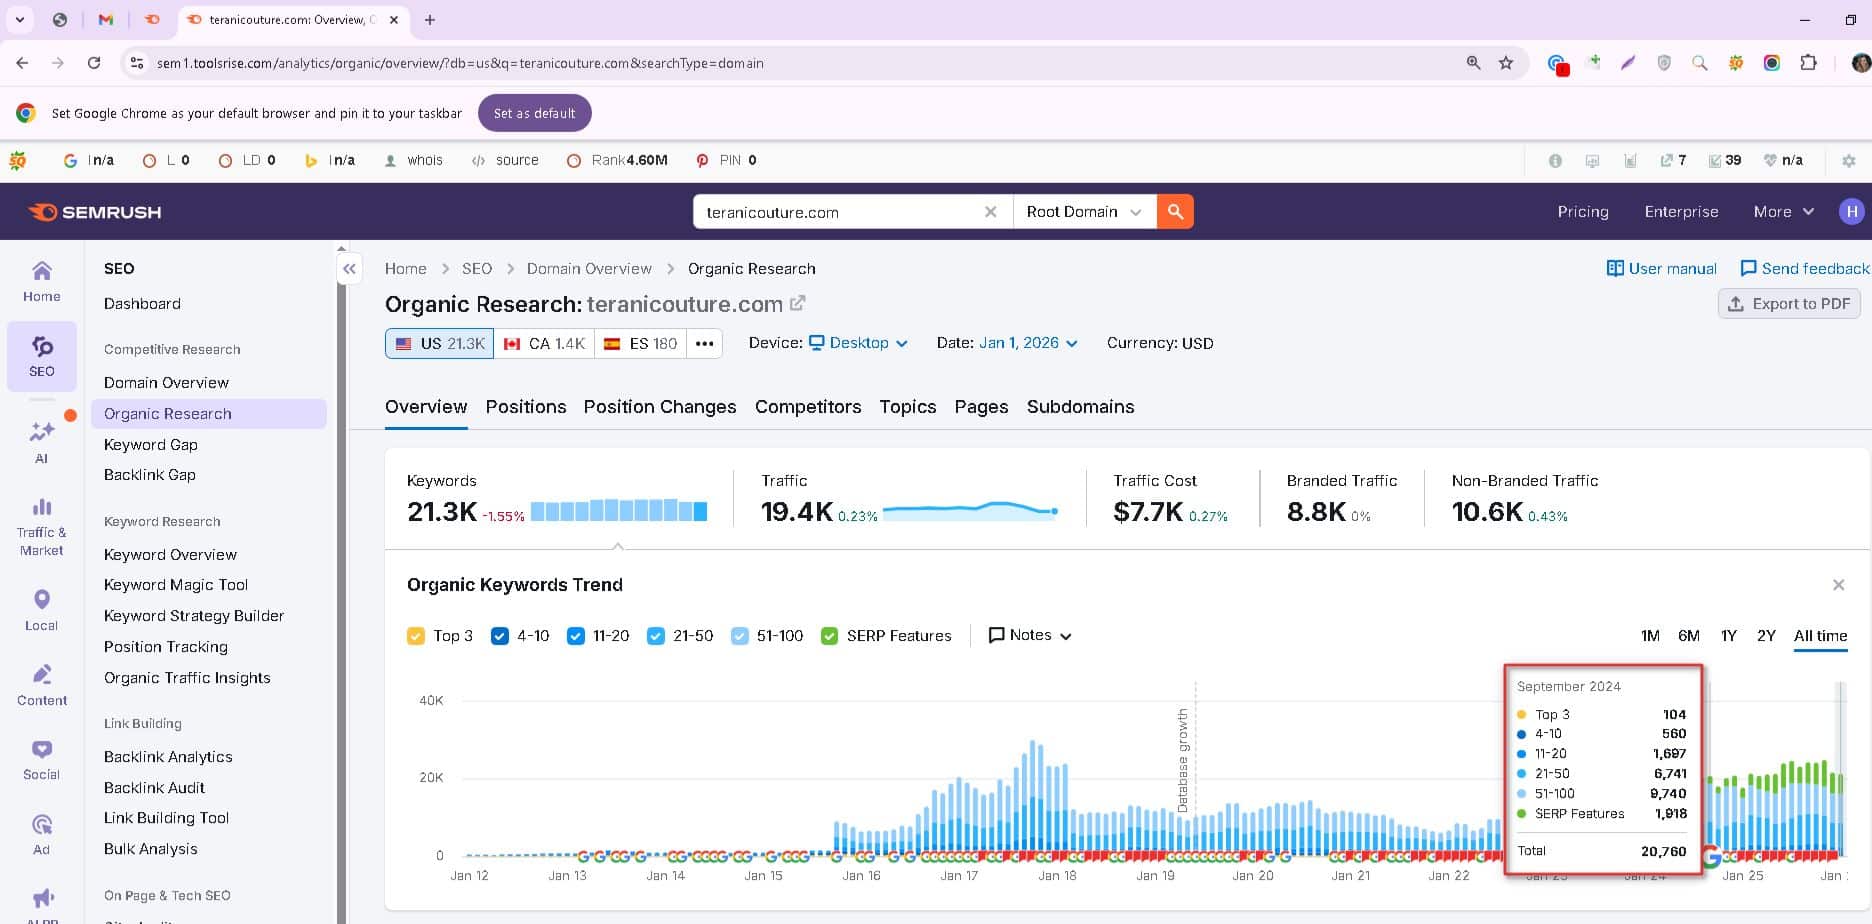Open the Social sidebar icon
This screenshot has height=924, width=1872.
[41, 760]
